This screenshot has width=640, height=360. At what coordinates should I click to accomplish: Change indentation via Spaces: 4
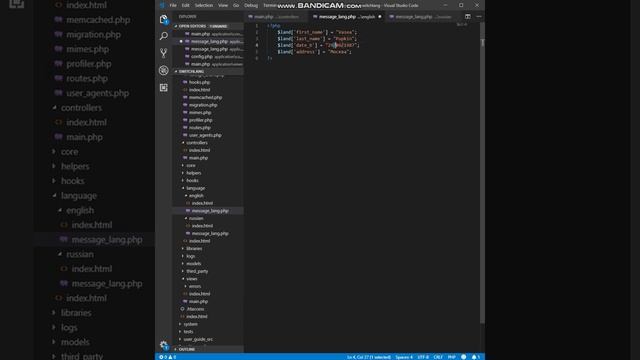(404, 357)
